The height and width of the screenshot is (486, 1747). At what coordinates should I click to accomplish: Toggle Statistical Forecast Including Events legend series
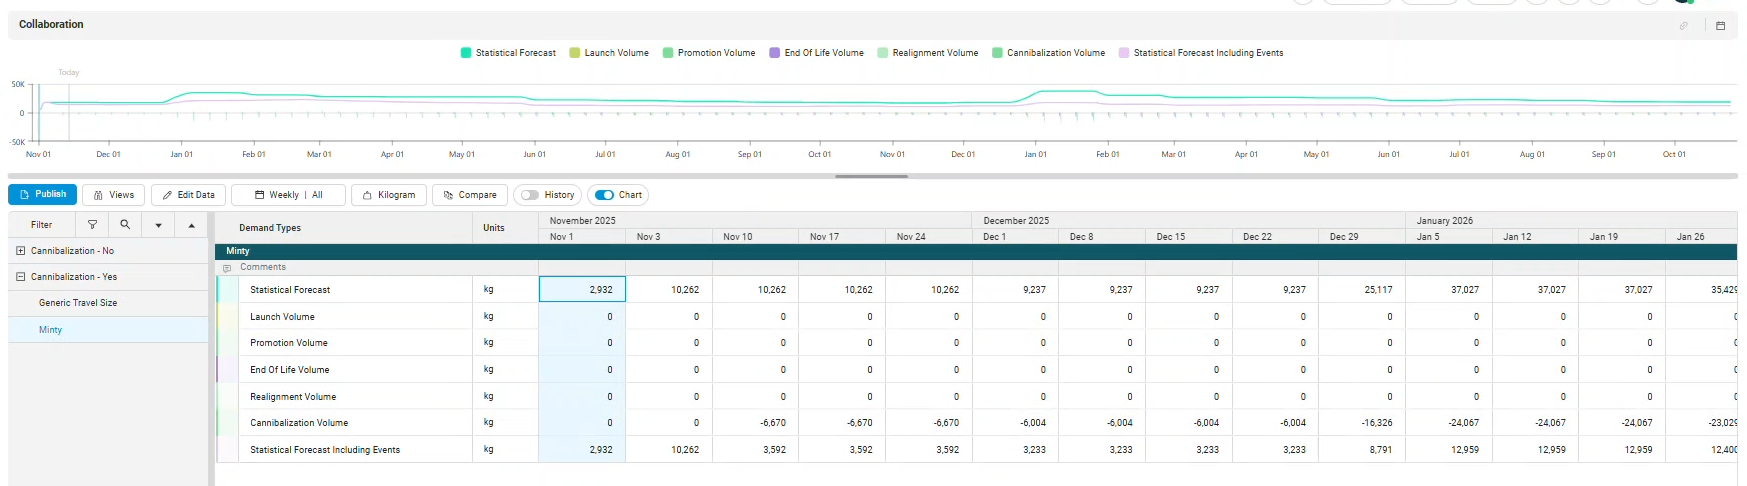point(1201,53)
